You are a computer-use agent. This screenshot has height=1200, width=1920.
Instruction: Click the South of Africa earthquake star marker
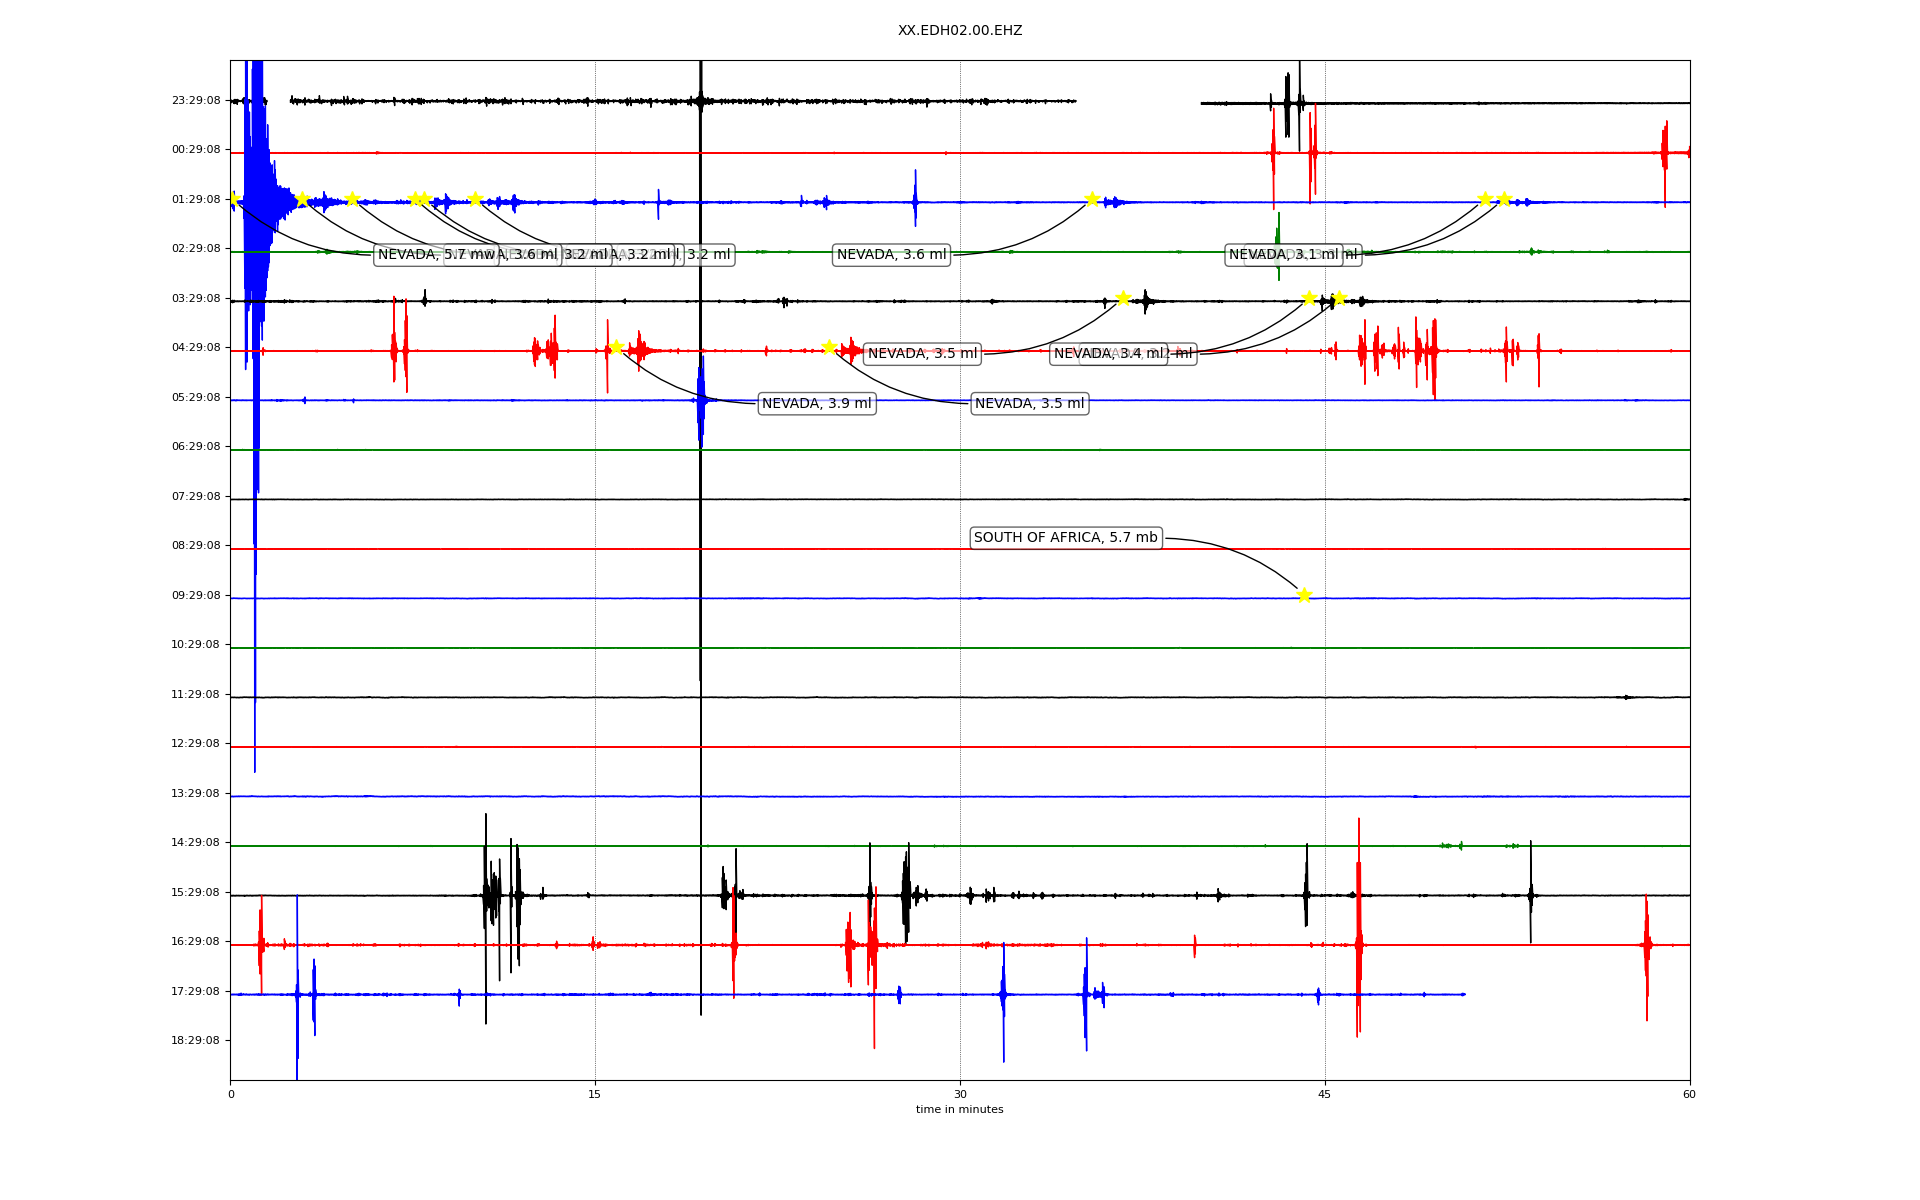coord(1303,595)
